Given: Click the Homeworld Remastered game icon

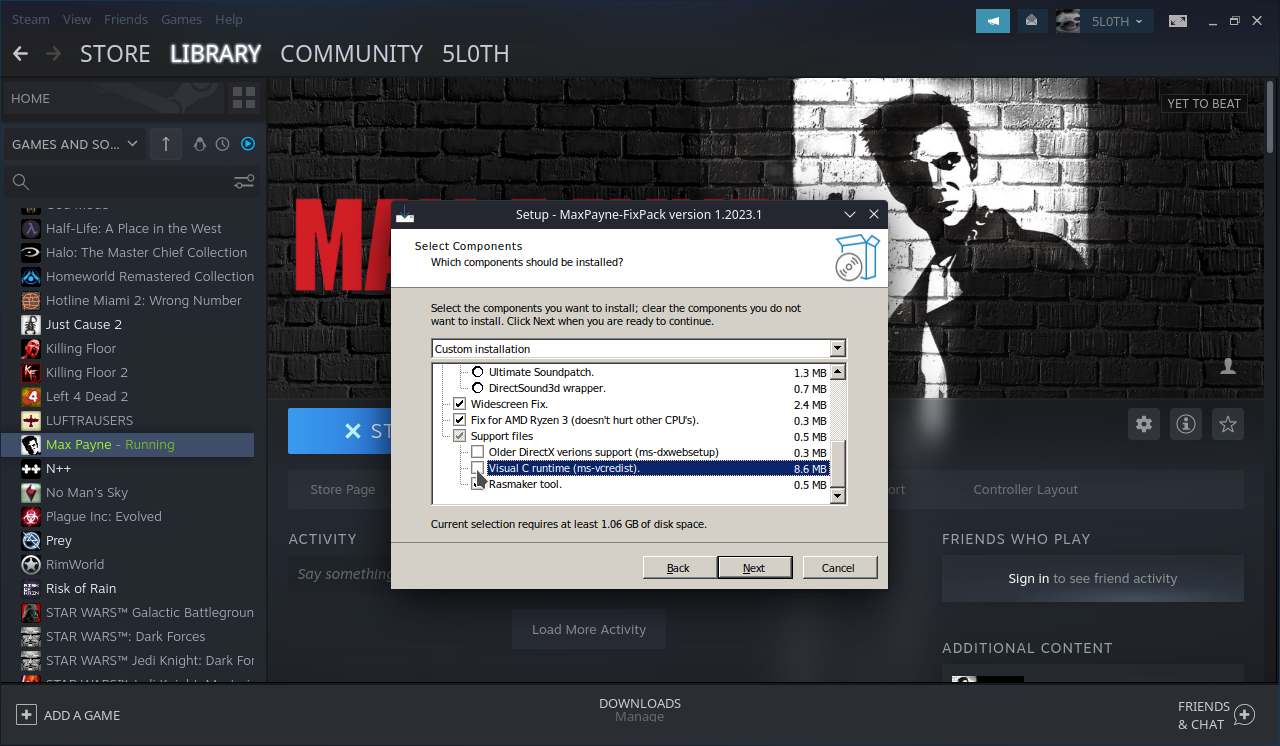Looking at the screenshot, I should point(30,277).
